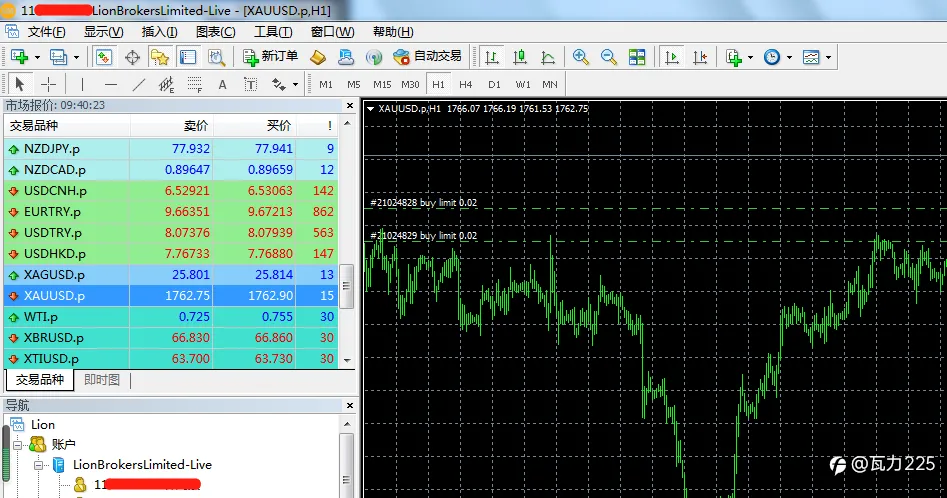The image size is (947, 498).
Task: Expand the indicators dropdown arrow
Action: coord(750,57)
